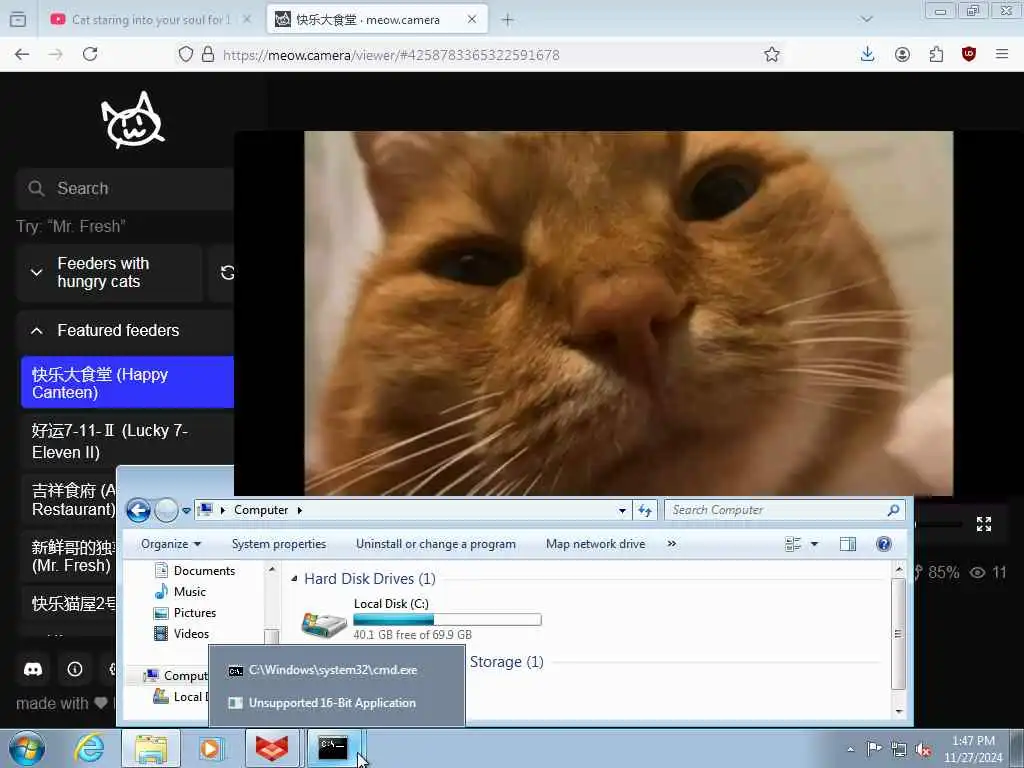Click System properties in Explorer toolbar

click(x=279, y=544)
